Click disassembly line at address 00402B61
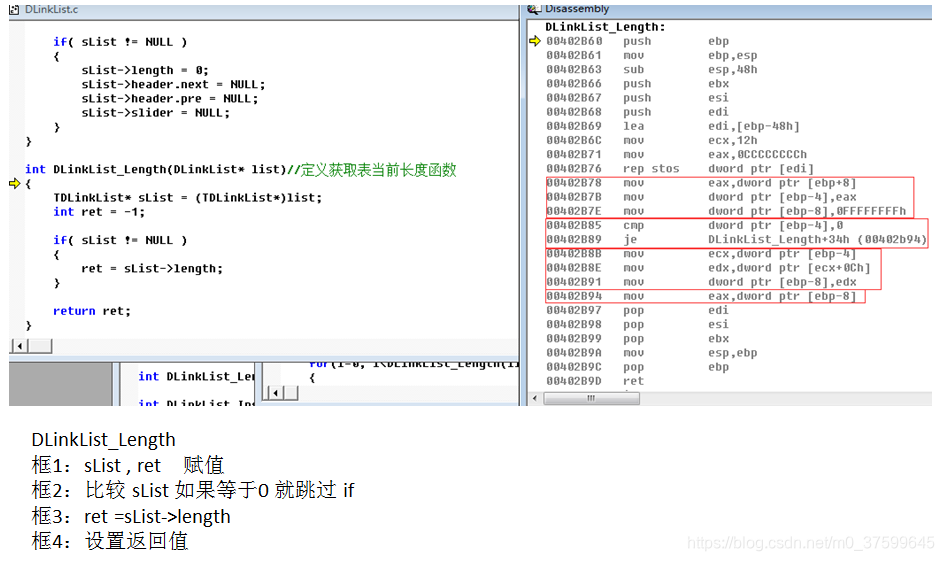Image resolution: width=944 pixels, height=561 pixels. pyautogui.click(x=651, y=55)
